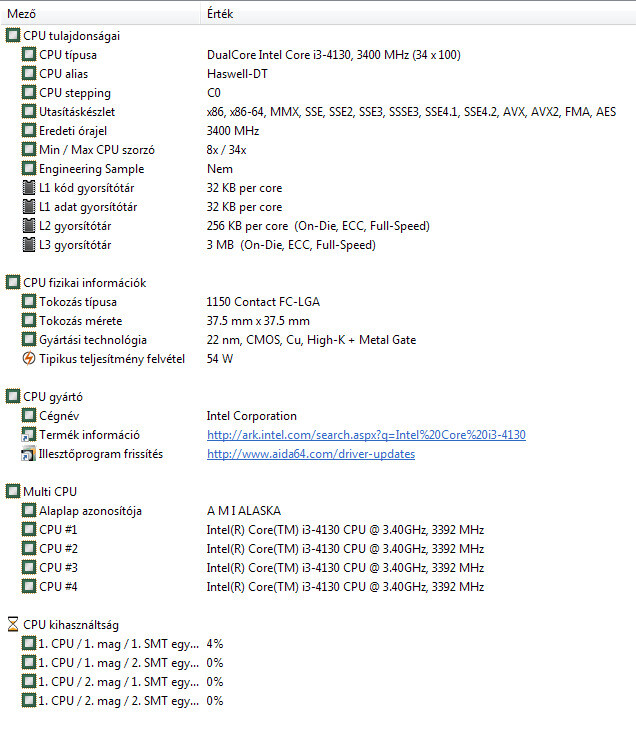Select the CPU #2 row
This screenshot has width=636, height=748.
pyautogui.click(x=253, y=549)
